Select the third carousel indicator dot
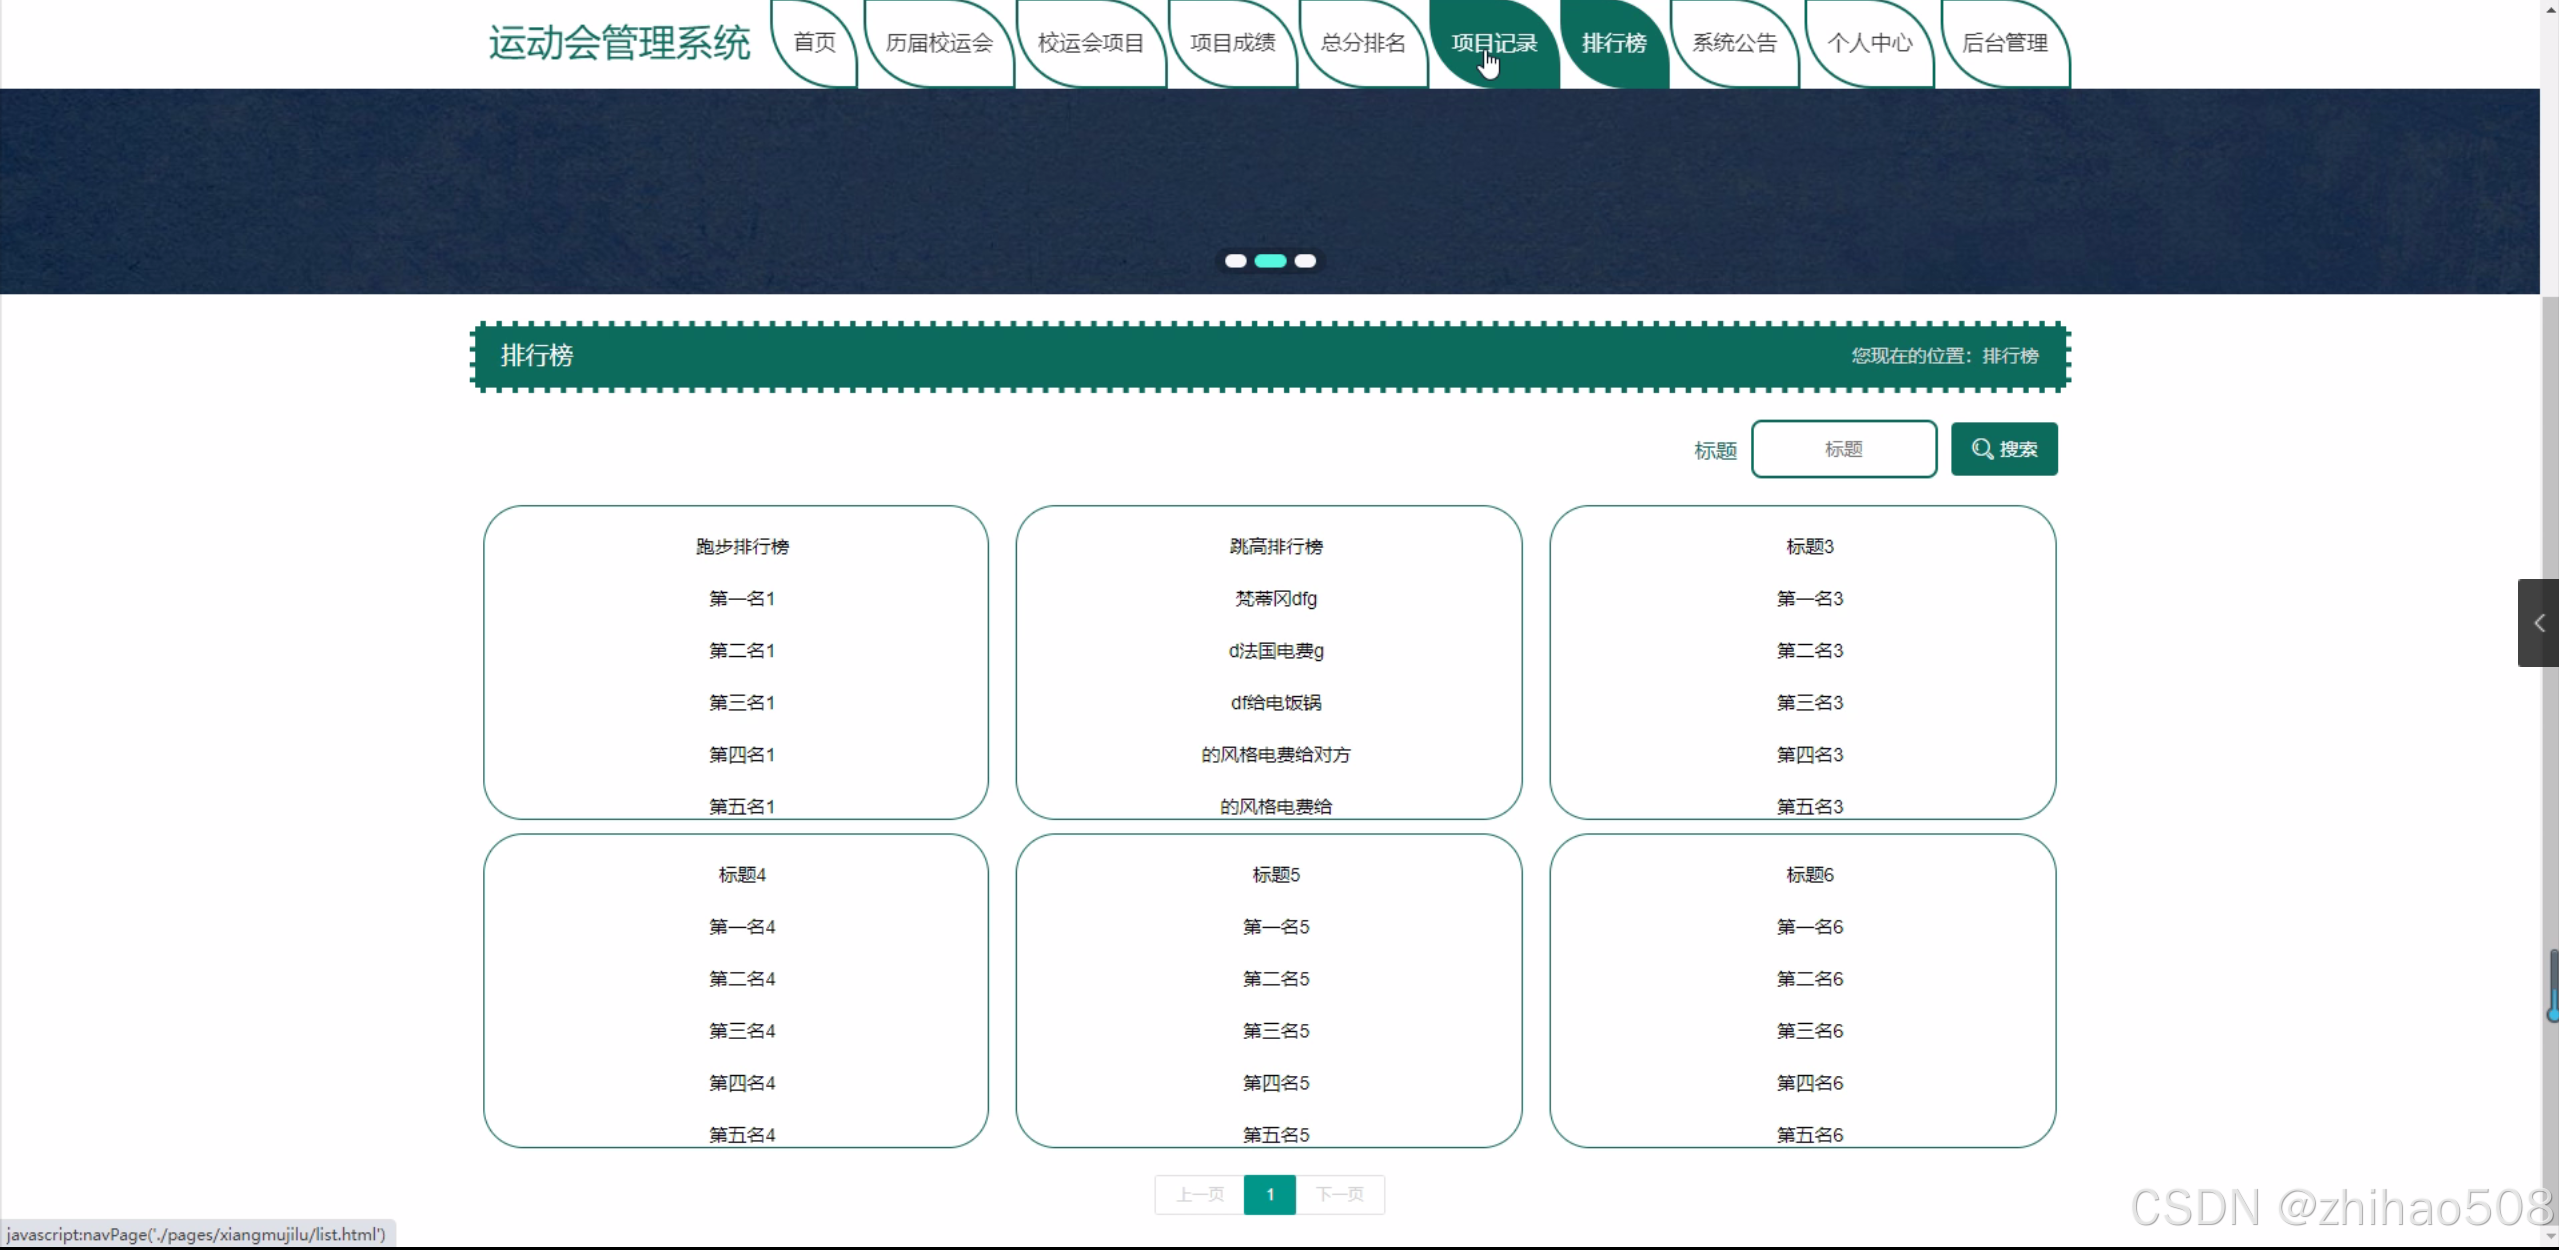The image size is (2559, 1250). pos(1305,261)
